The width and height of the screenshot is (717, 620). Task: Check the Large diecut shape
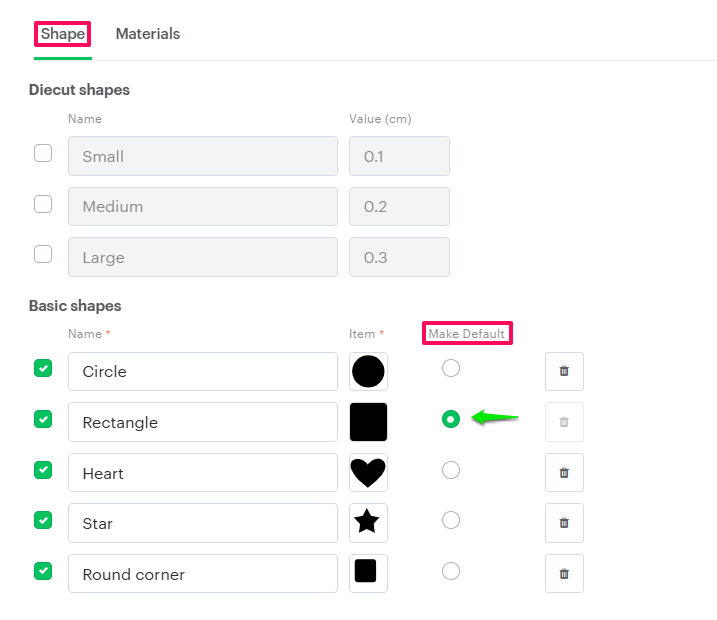[43, 254]
